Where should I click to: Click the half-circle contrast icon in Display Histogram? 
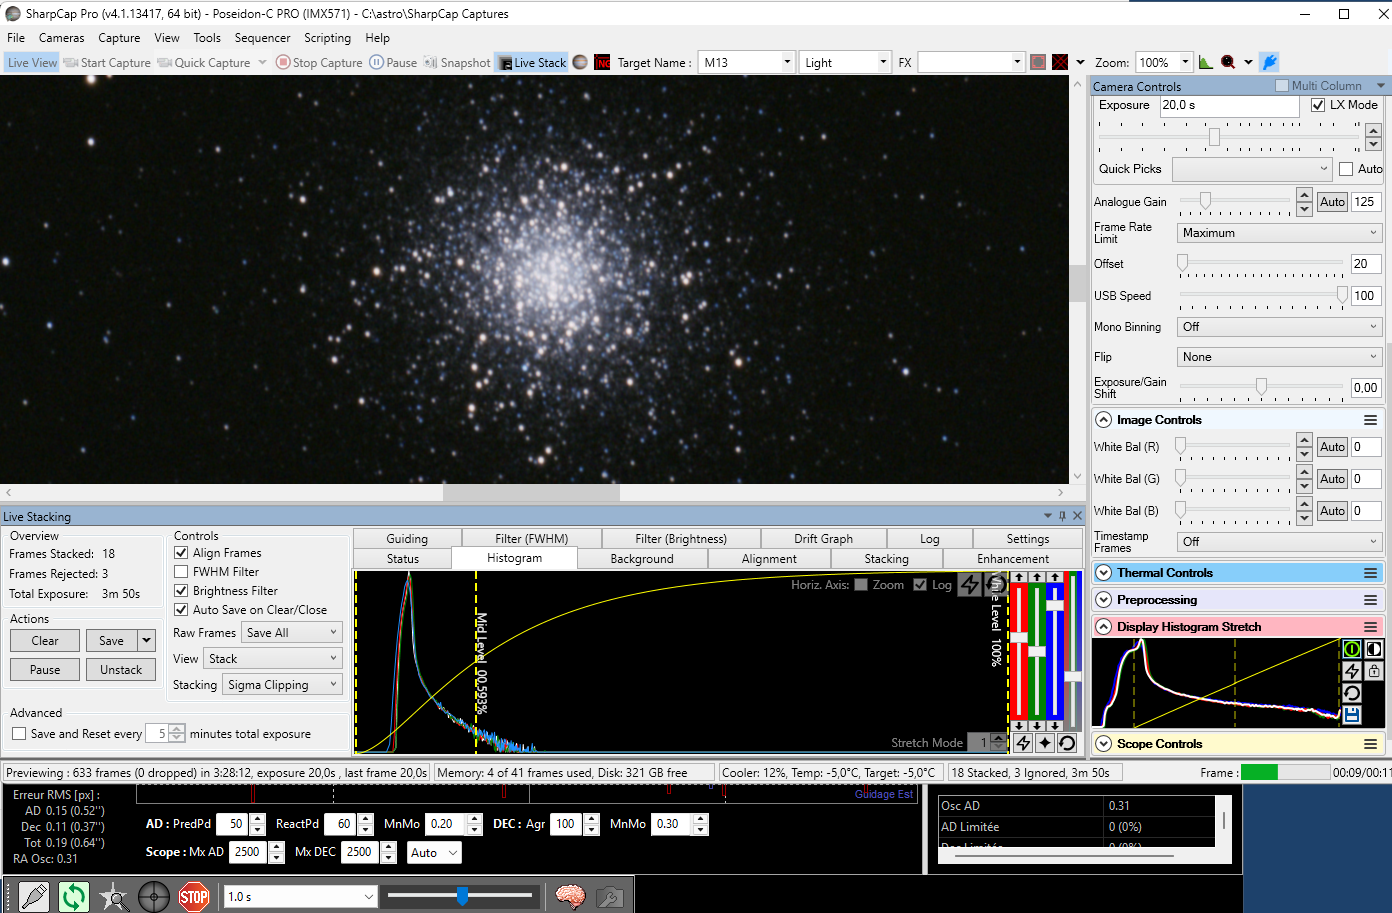[x=1374, y=649]
